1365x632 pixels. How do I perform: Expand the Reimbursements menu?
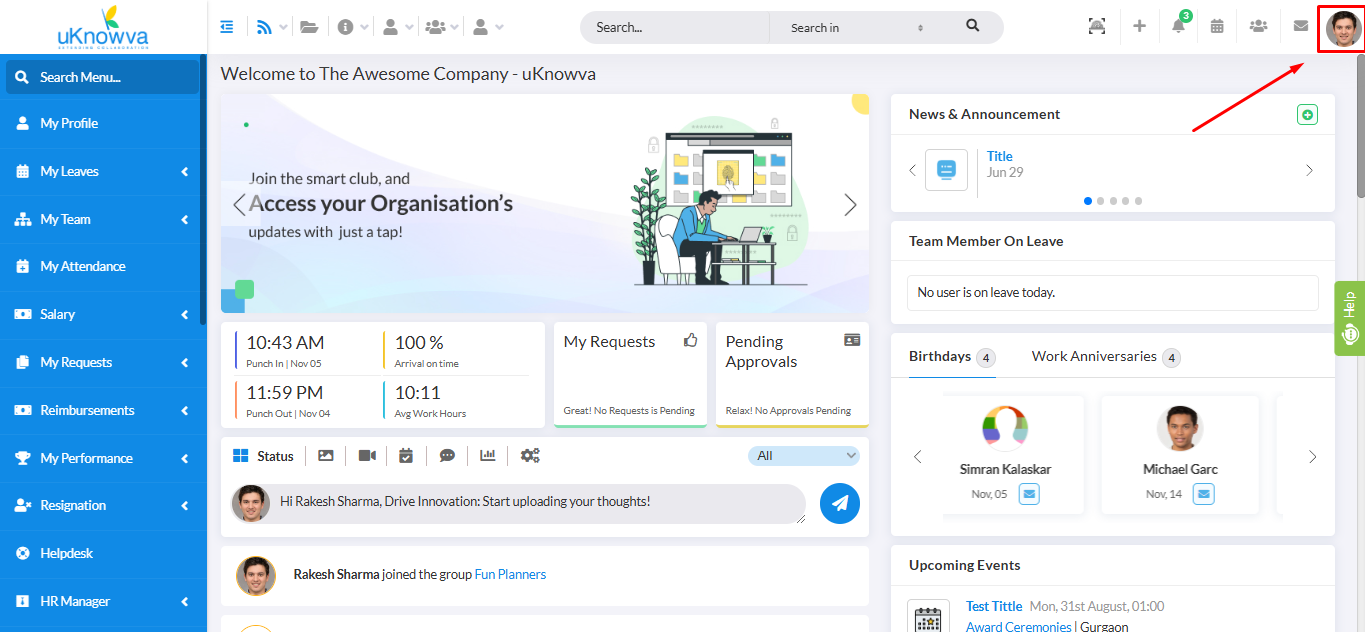103,410
